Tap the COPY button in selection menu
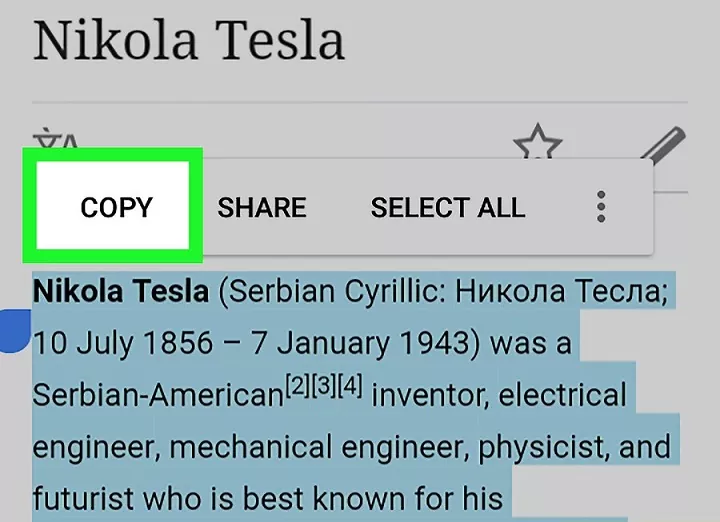The image size is (720, 522). 113,206
